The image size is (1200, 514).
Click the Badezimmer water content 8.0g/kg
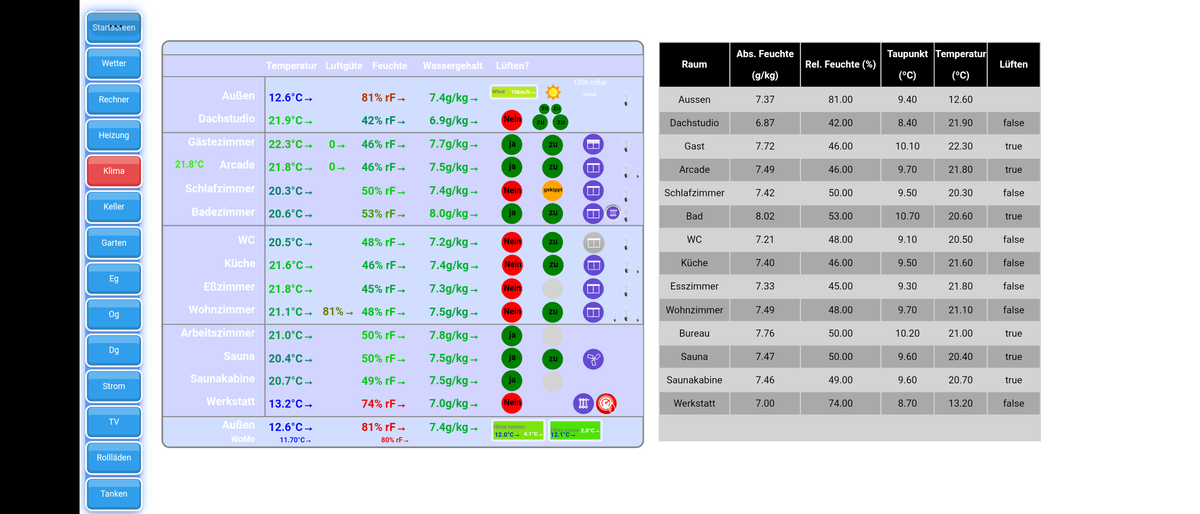(453, 214)
